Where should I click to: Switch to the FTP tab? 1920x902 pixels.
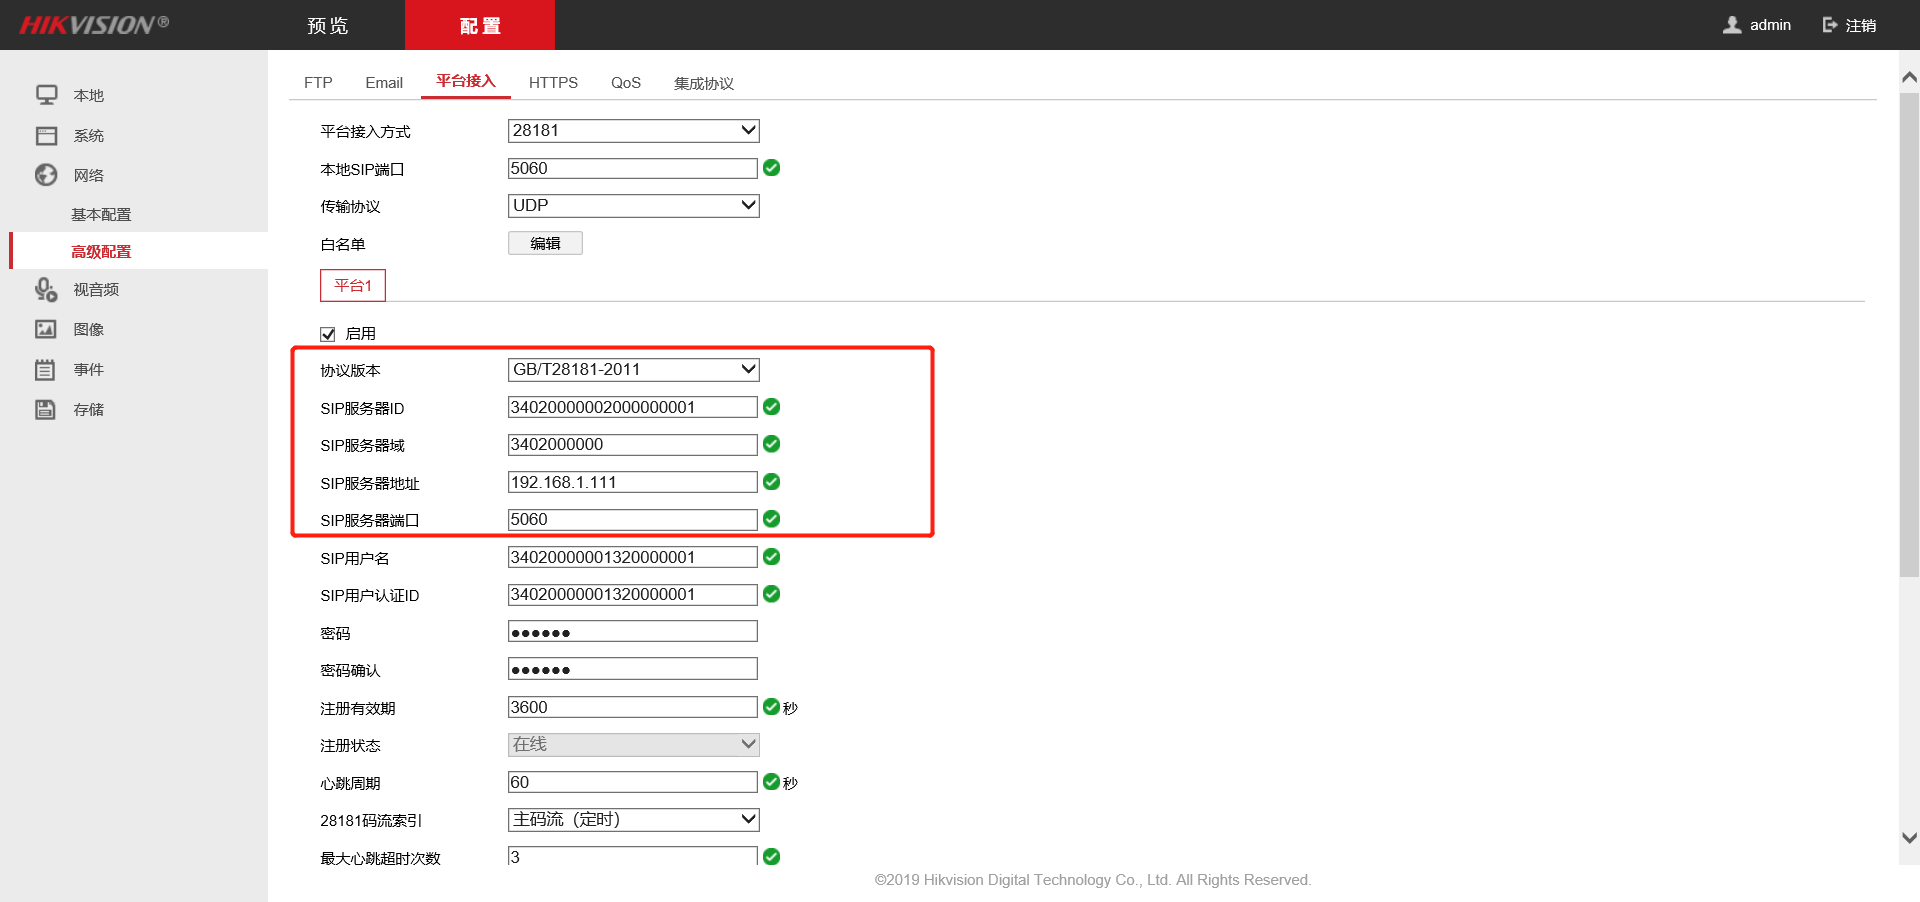(x=318, y=83)
